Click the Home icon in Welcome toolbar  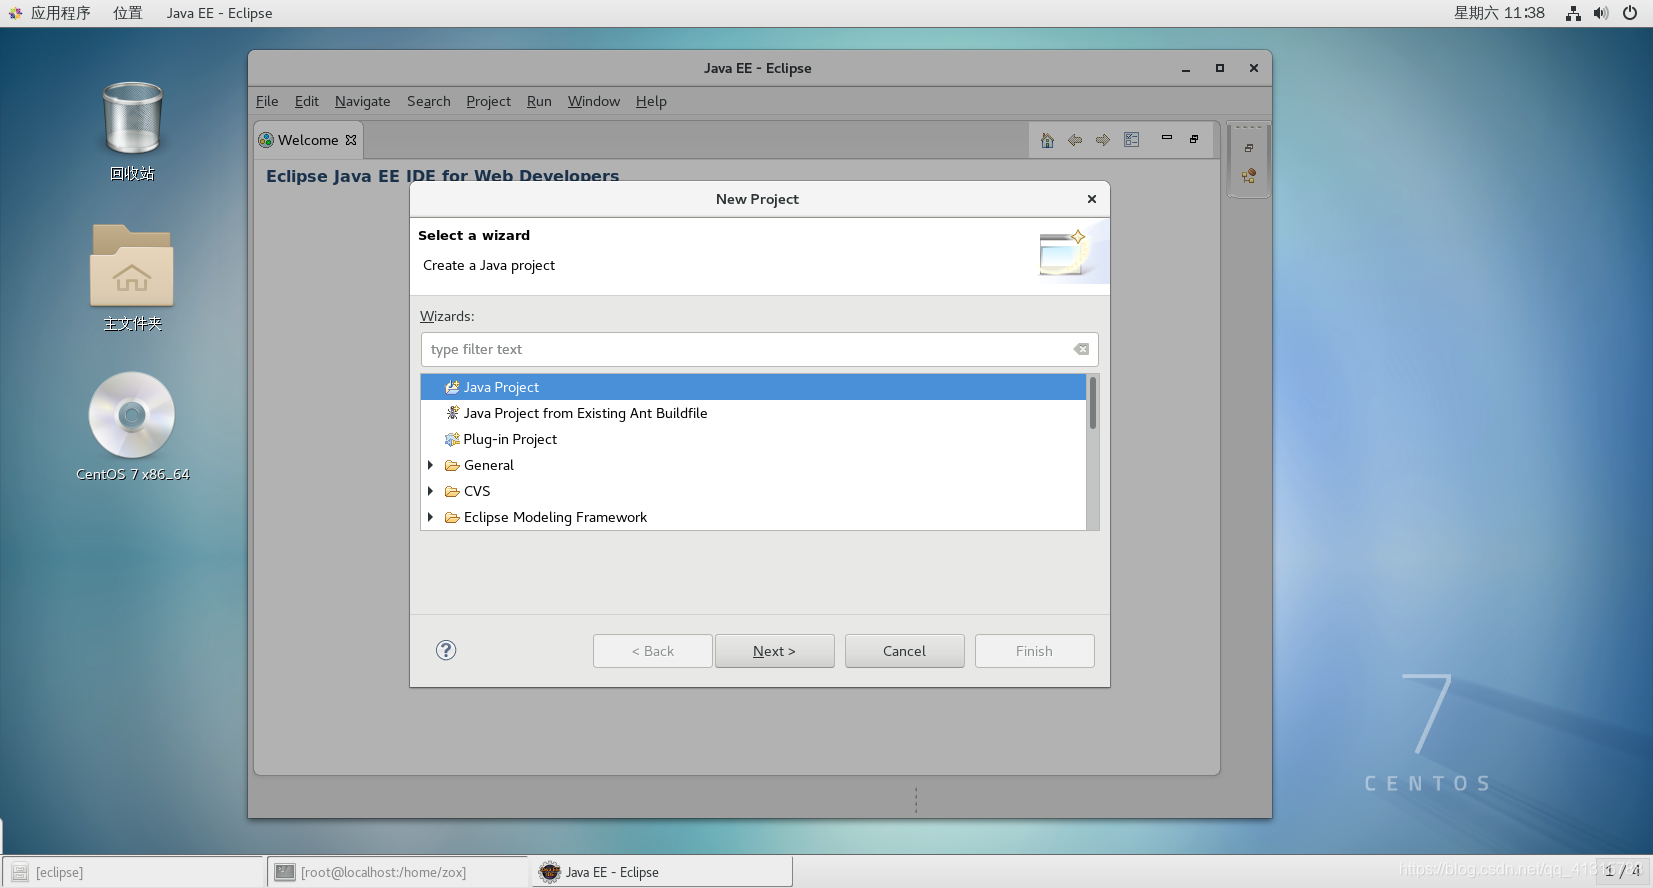point(1047,140)
